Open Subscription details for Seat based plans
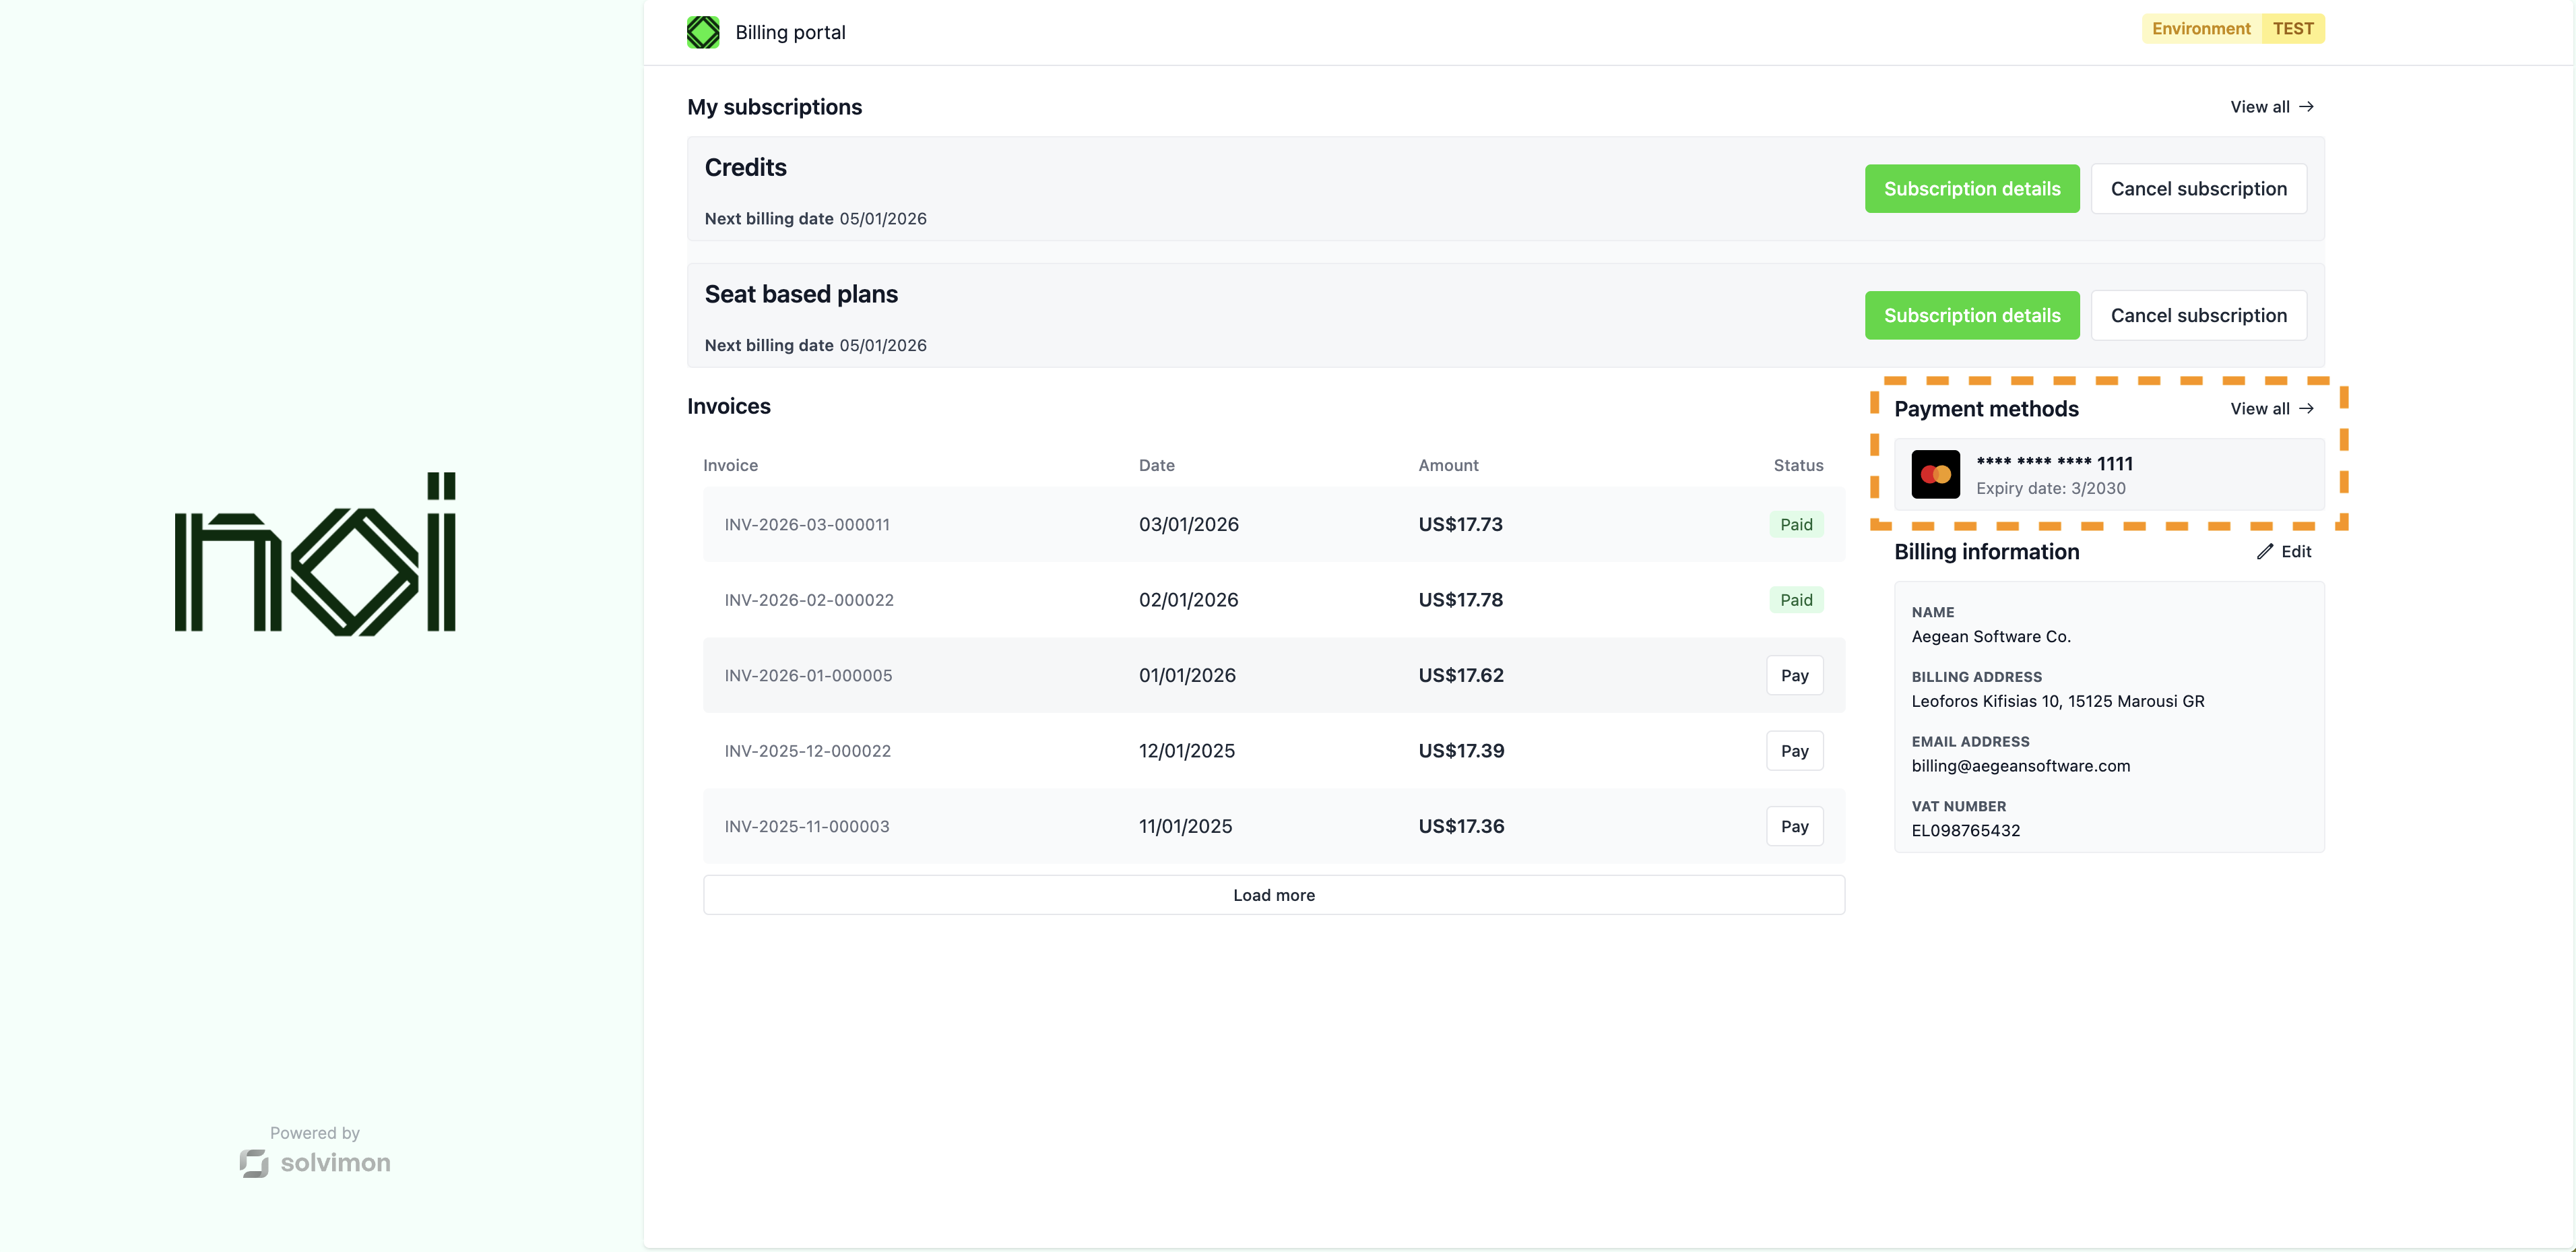The width and height of the screenshot is (2576, 1252). (1971, 316)
